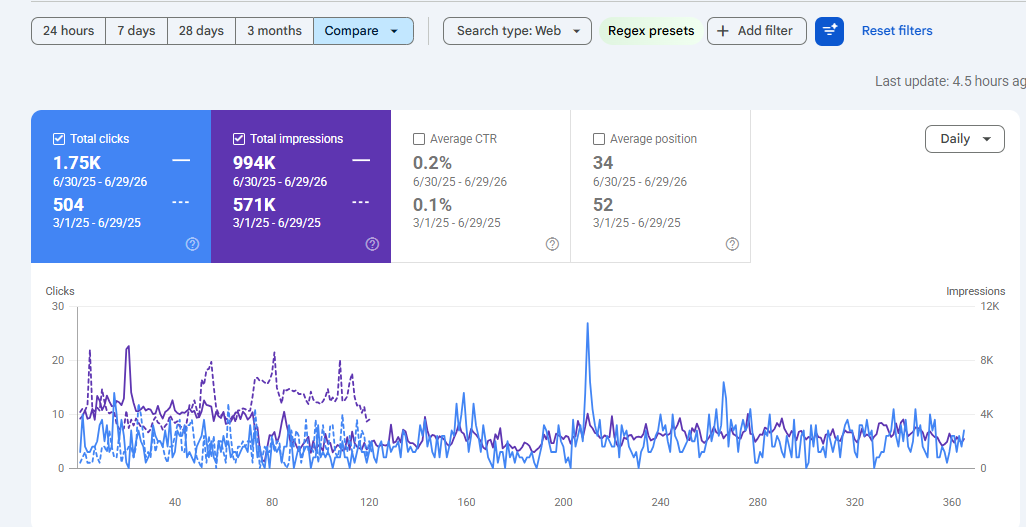Image resolution: width=1026 pixels, height=527 pixels.
Task: Click the tallest clicks spike on chart
Action: click(x=588, y=323)
